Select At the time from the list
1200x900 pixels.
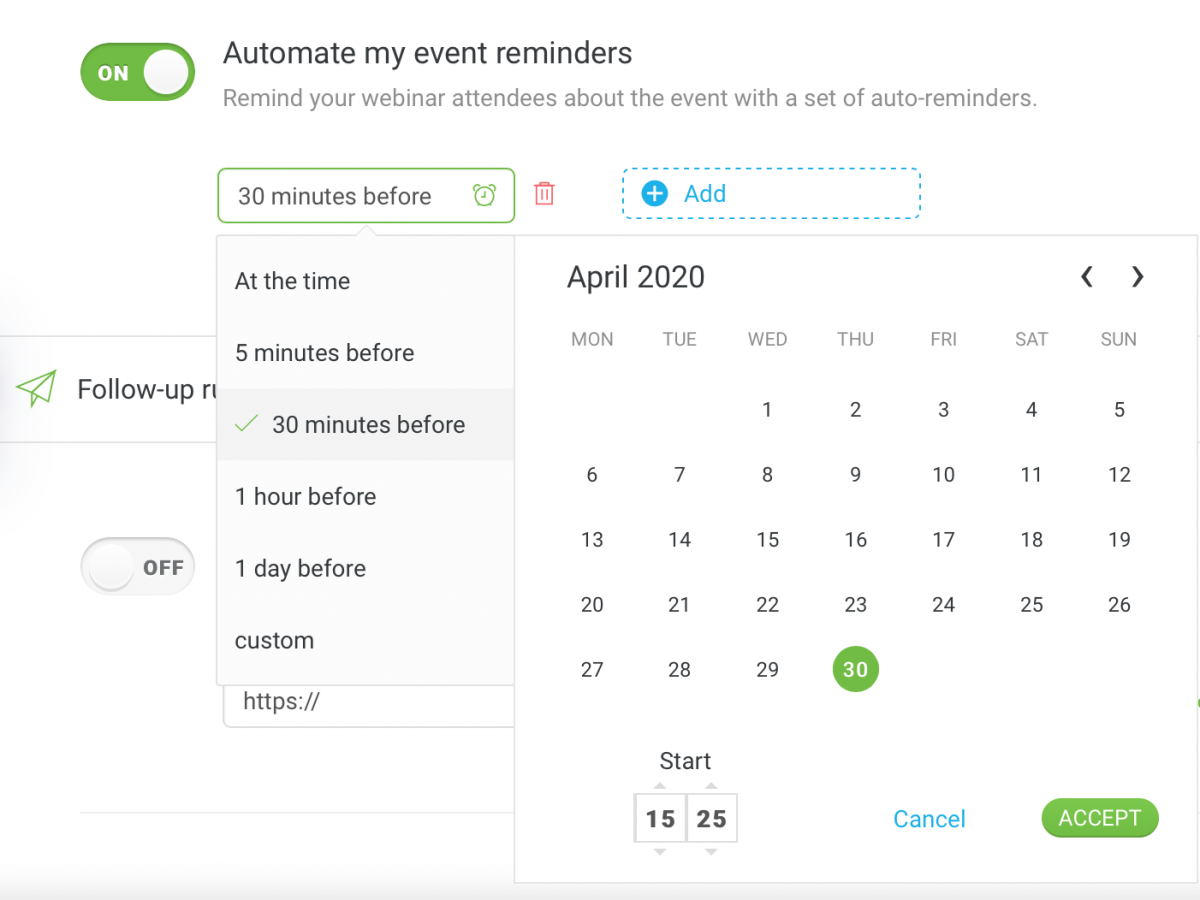point(292,281)
